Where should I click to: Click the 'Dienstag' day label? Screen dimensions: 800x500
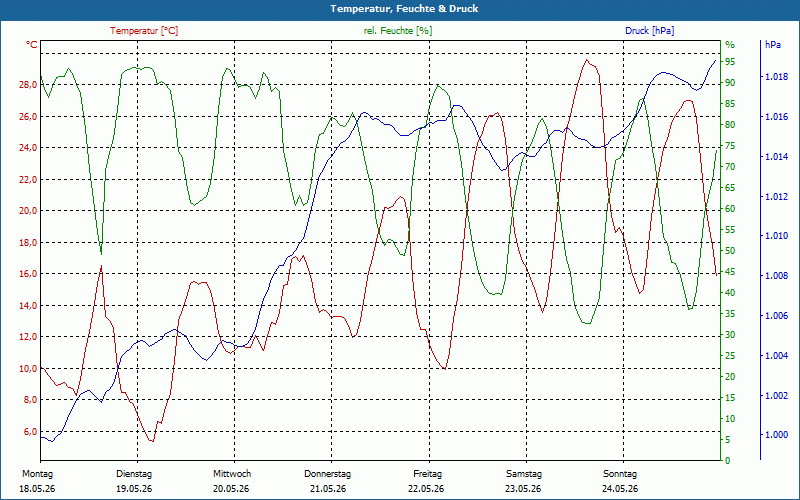click(134, 474)
